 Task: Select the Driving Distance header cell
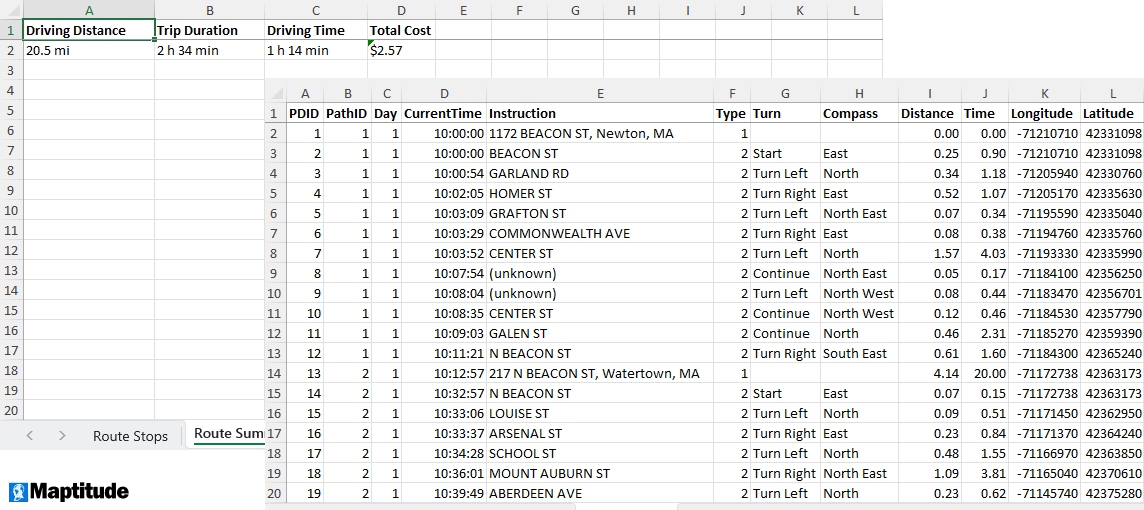coord(89,30)
